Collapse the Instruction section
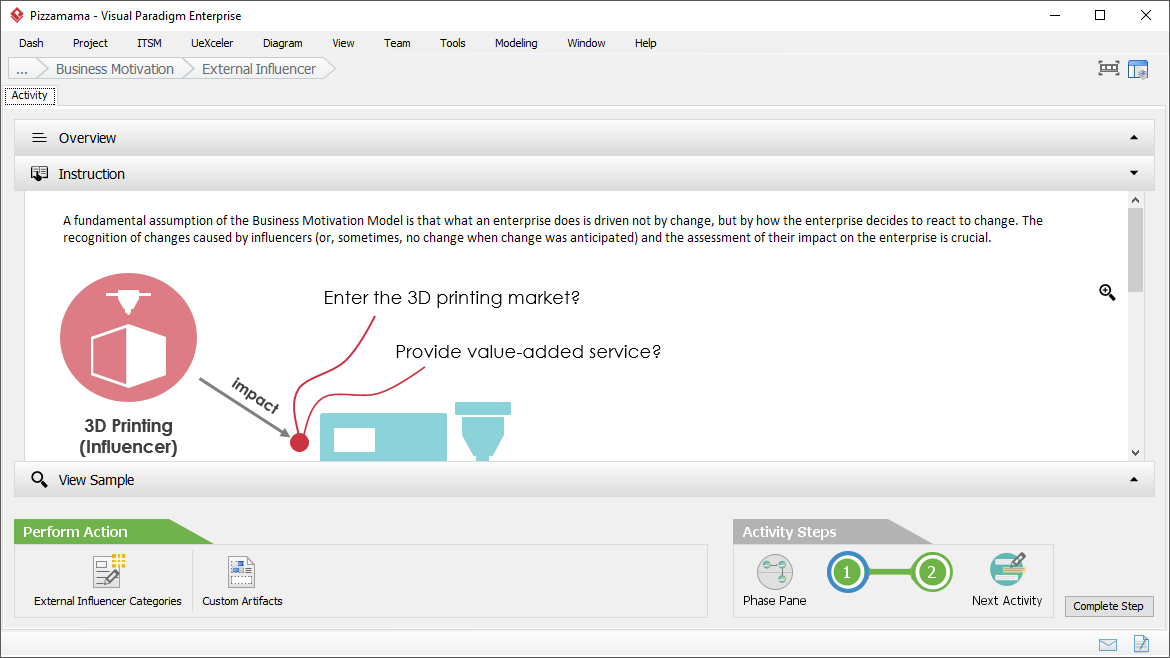The height and width of the screenshot is (658, 1170). 1134,174
